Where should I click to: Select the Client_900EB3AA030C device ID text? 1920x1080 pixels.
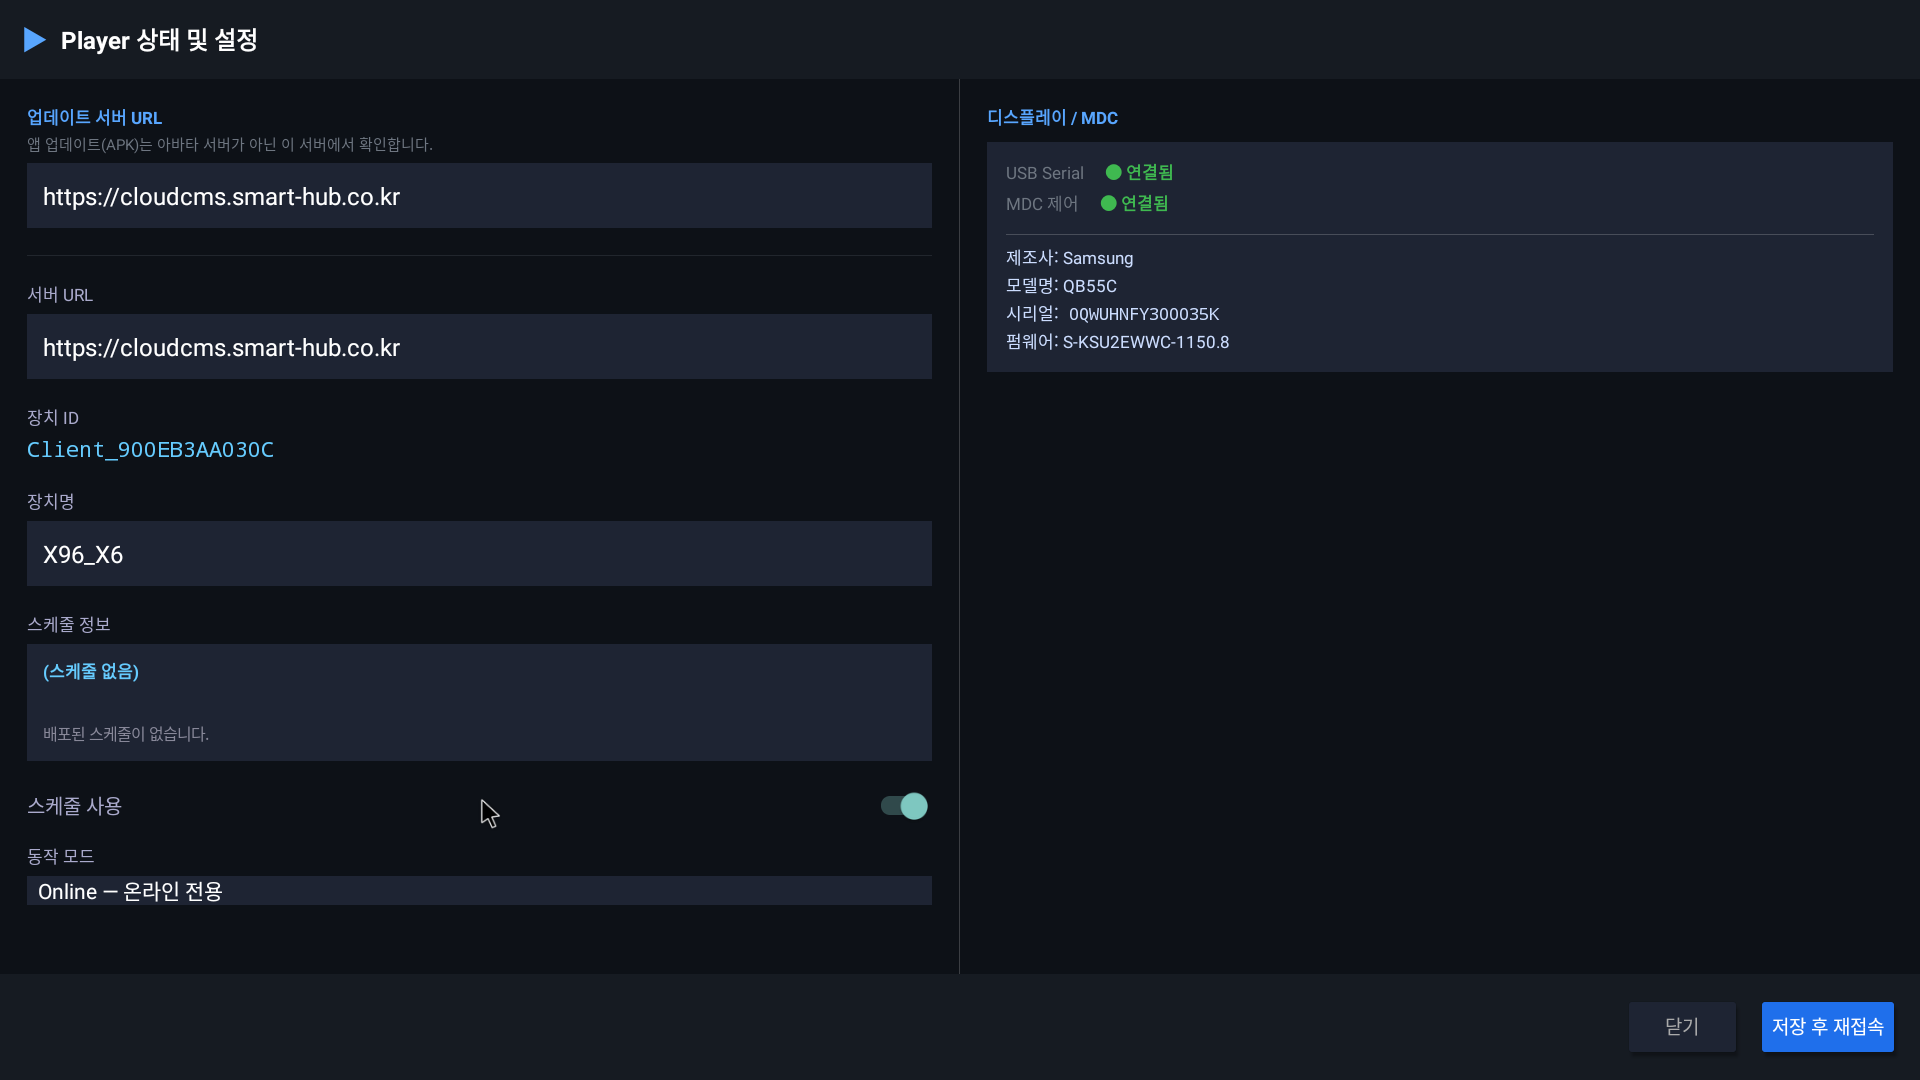(150, 450)
